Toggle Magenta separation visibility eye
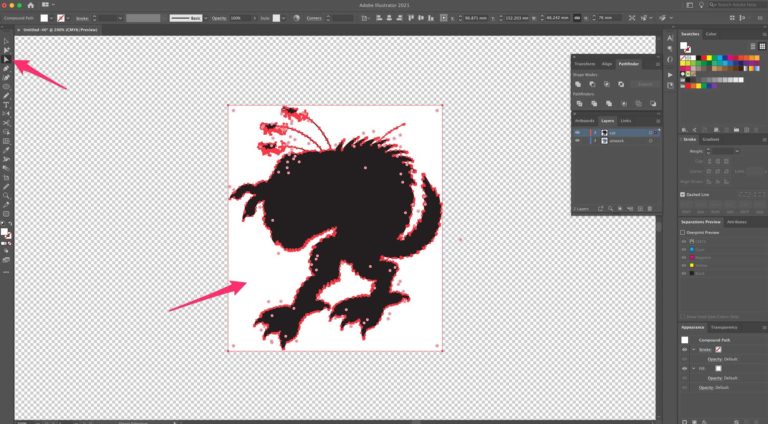768x424 pixels. coord(684,258)
